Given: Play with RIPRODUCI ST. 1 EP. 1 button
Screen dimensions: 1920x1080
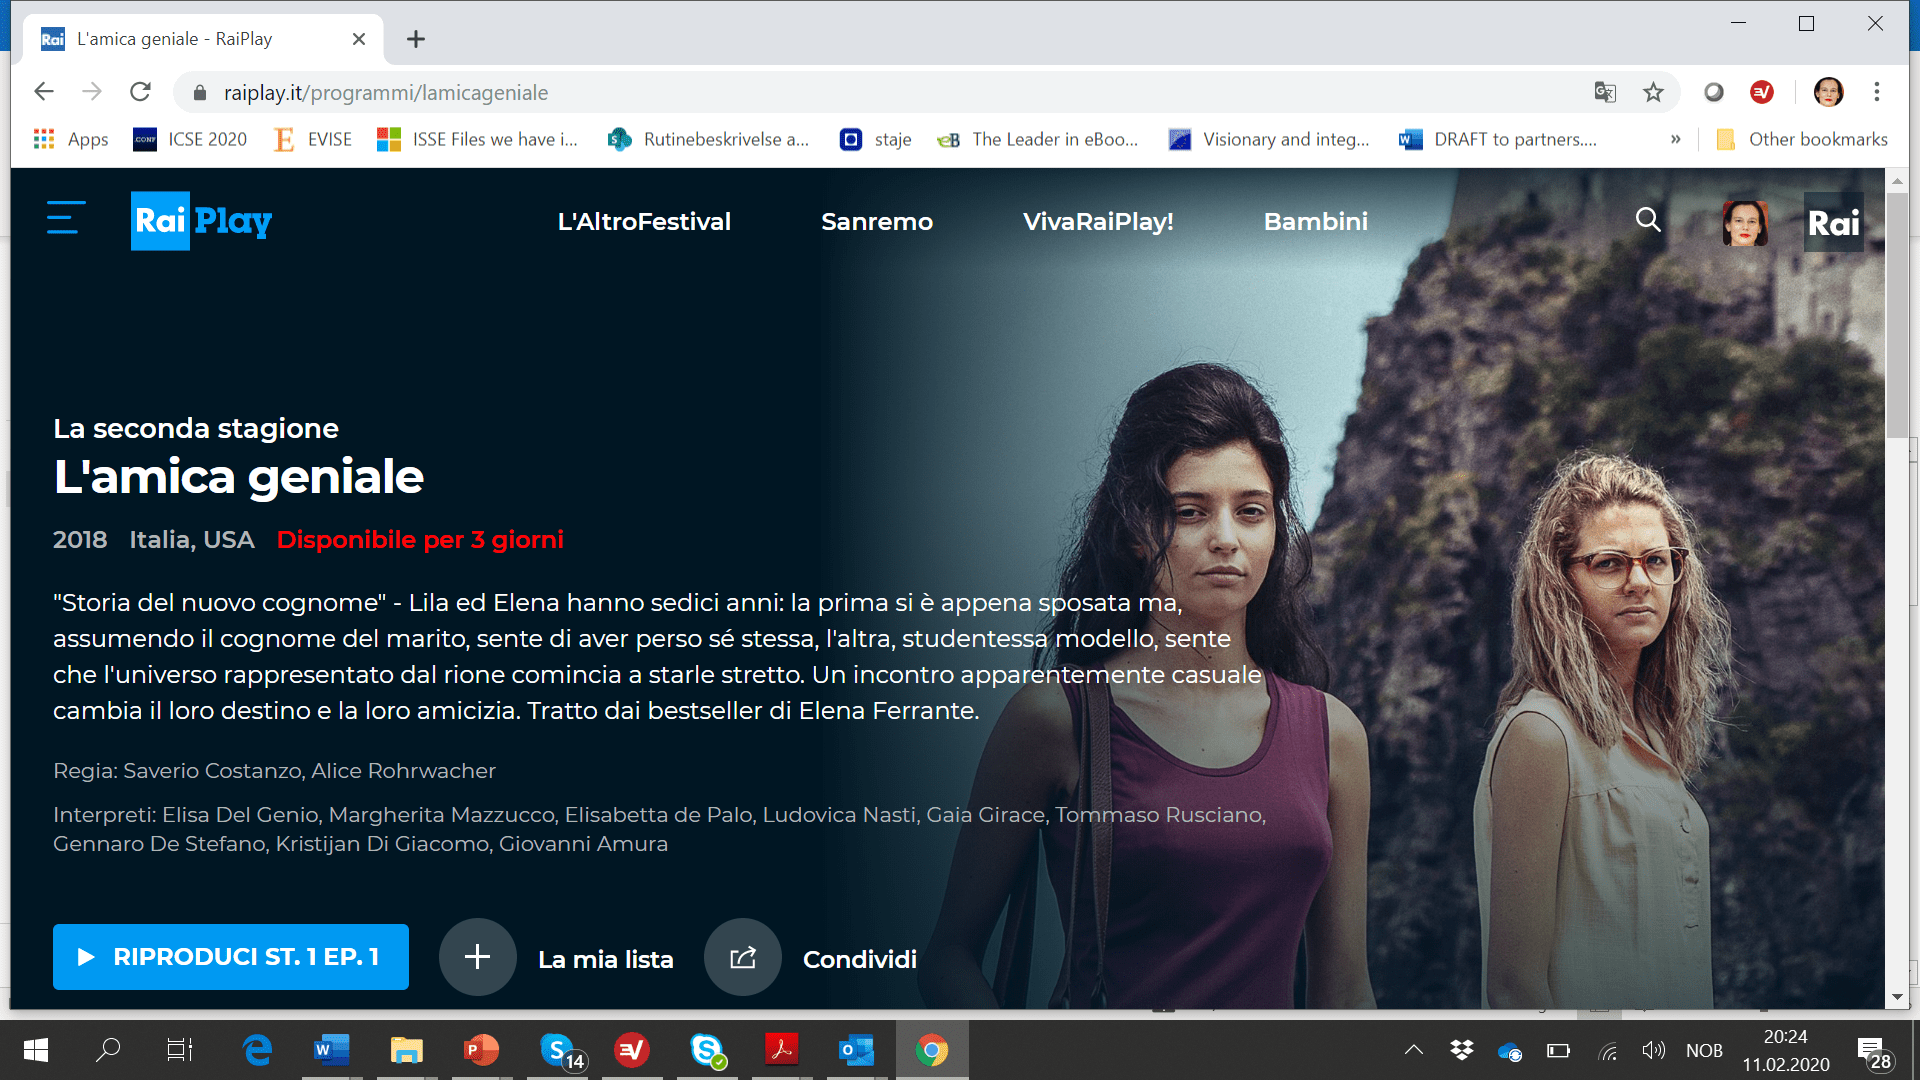Looking at the screenshot, I should click(230, 956).
